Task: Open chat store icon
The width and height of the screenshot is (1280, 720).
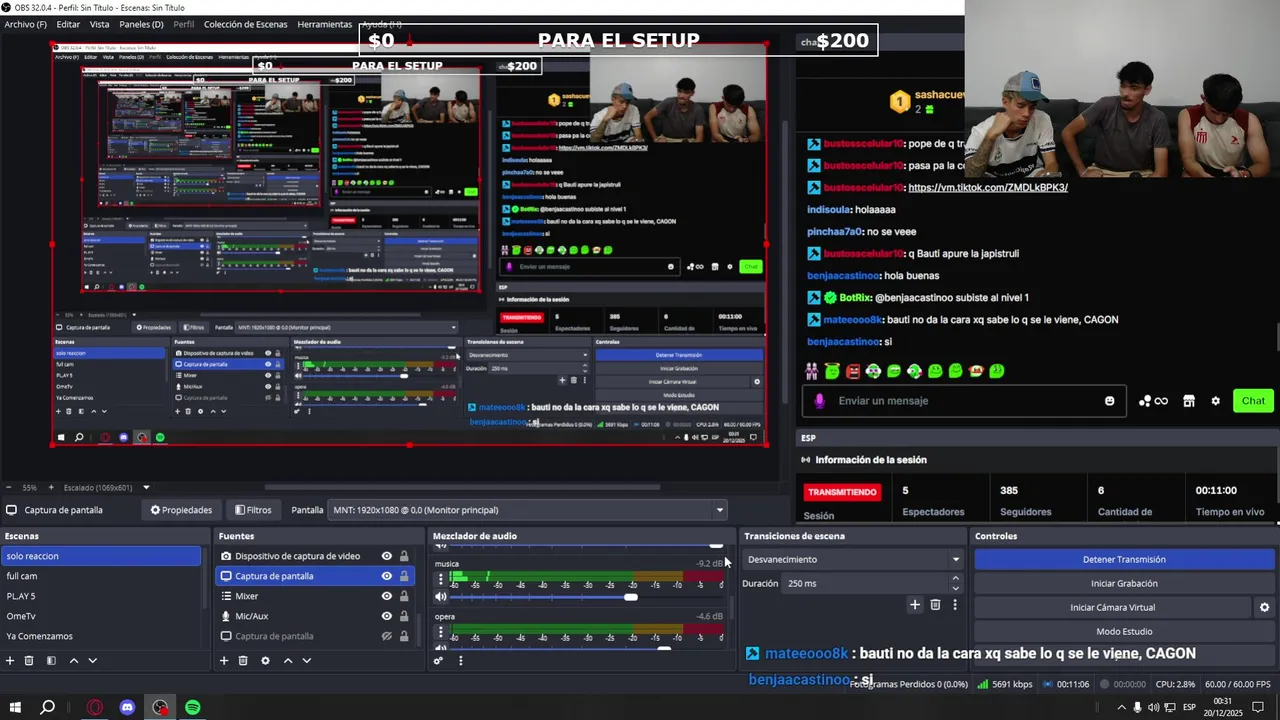Action: [x=1188, y=401]
